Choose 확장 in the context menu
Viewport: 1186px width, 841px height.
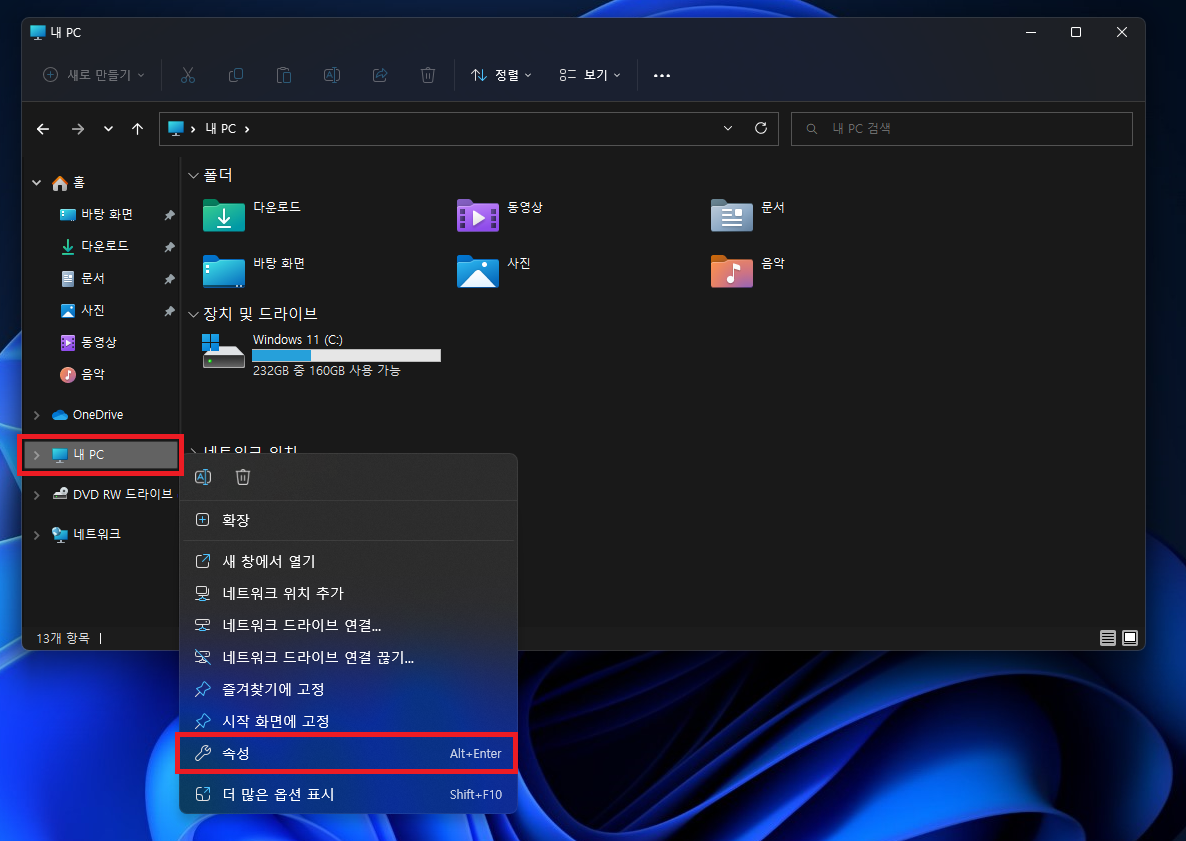pyautogui.click(x=348, y=520)
